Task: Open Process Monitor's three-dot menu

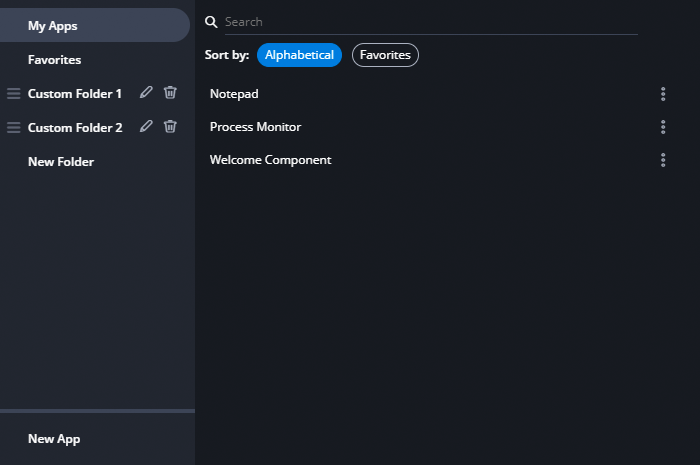Action: [x=663, y=127]
